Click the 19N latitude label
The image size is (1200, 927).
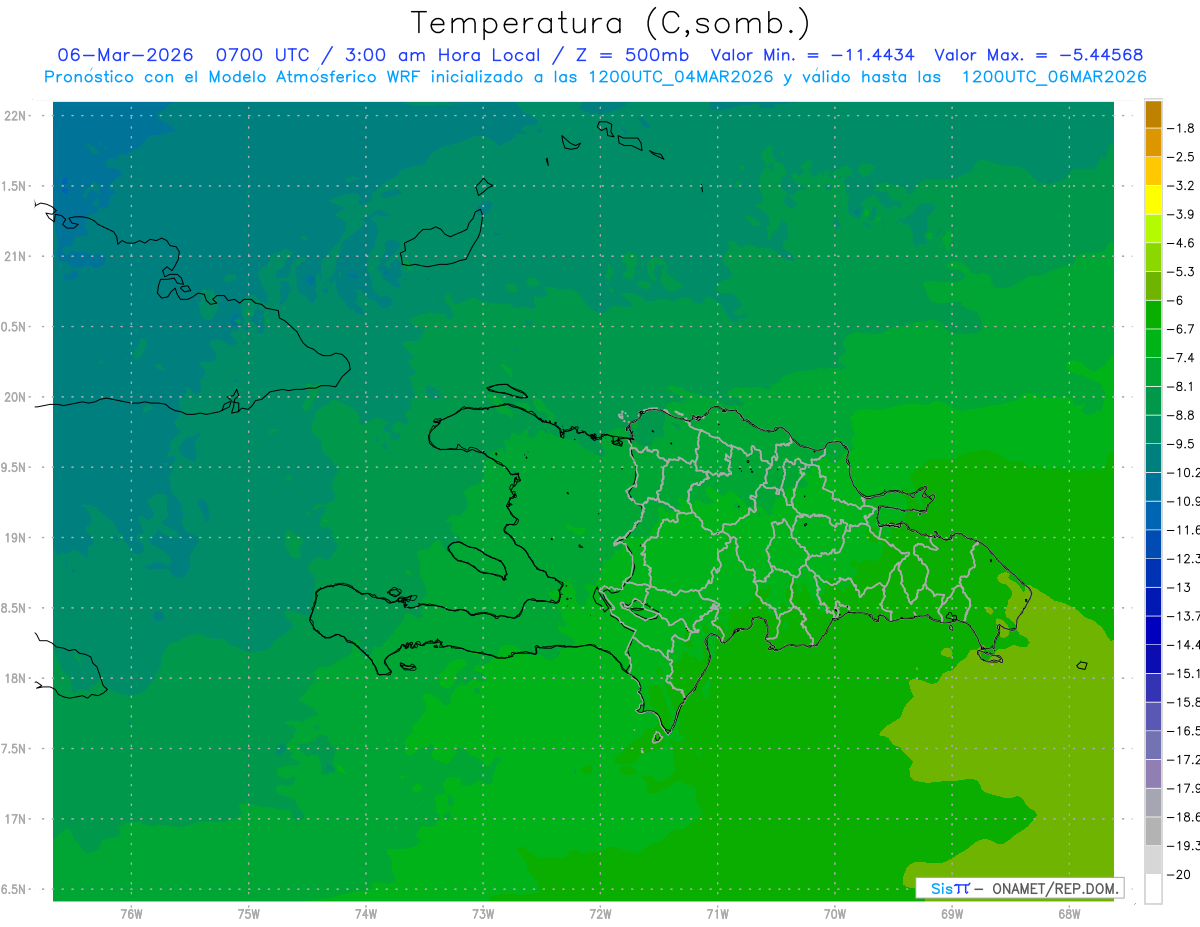pyautogui.click(x=17, y=538)
